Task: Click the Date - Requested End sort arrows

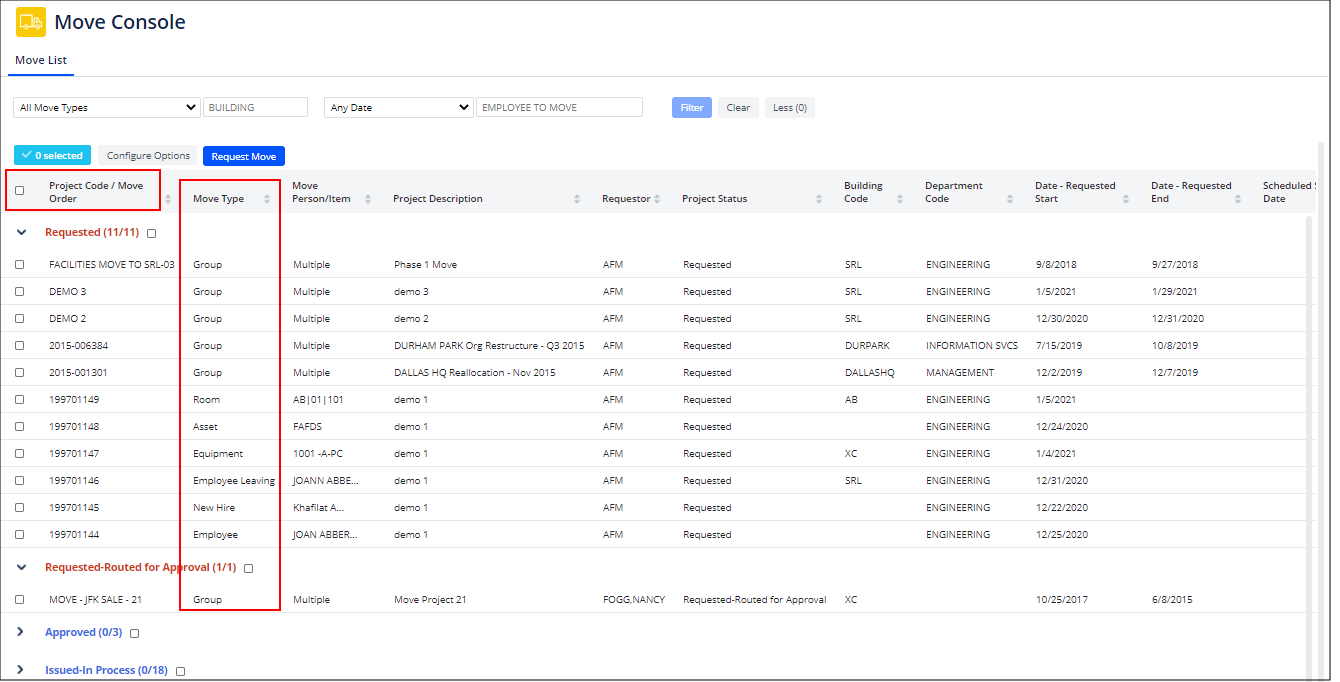Action: (1238, 199)
